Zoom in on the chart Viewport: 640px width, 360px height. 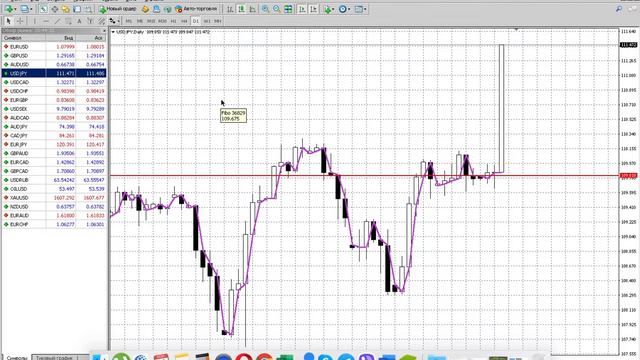pyautogui.click(x=265, y=9)
